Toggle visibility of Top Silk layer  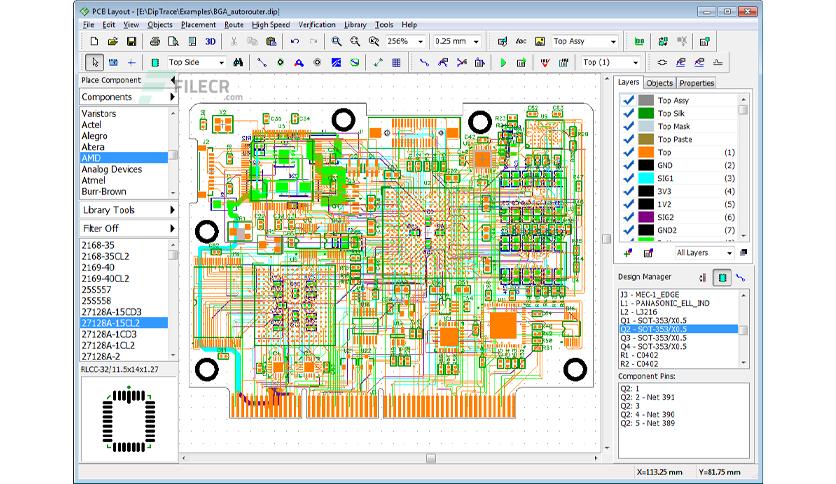click(629, 113)
